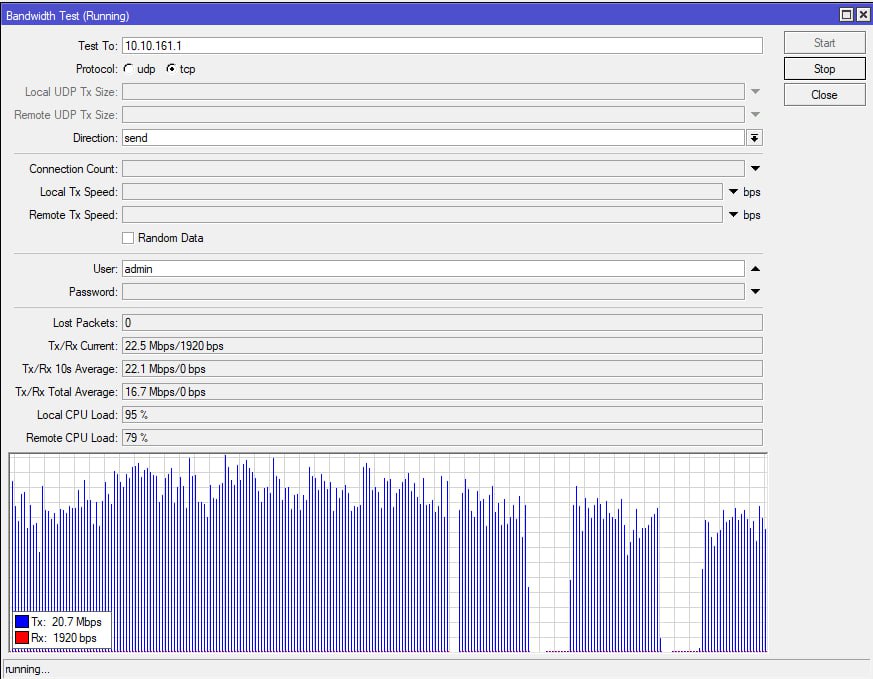Select the tcp protocol radio button

pos(171,69)
